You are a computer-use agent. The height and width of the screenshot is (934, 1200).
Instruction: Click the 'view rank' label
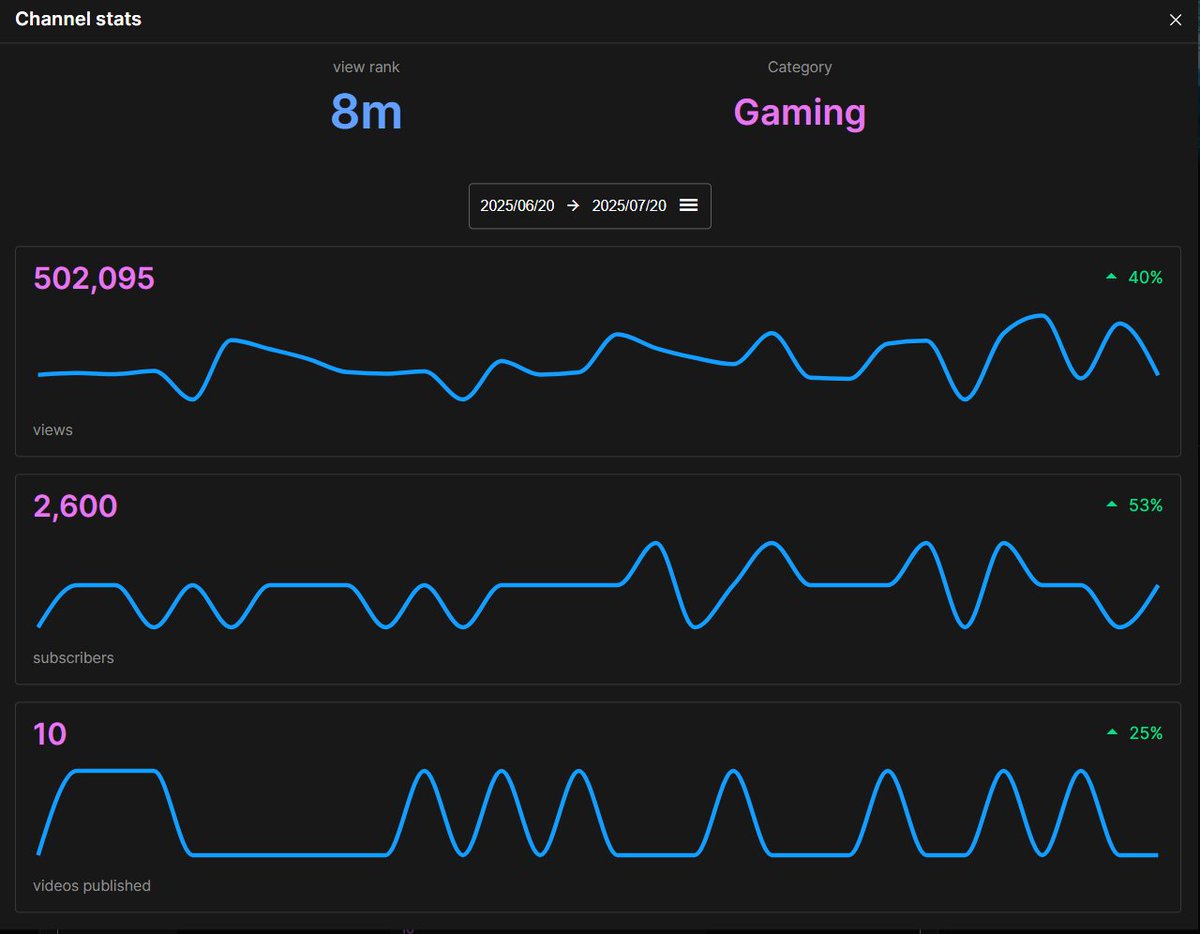[x=366, y=67]
